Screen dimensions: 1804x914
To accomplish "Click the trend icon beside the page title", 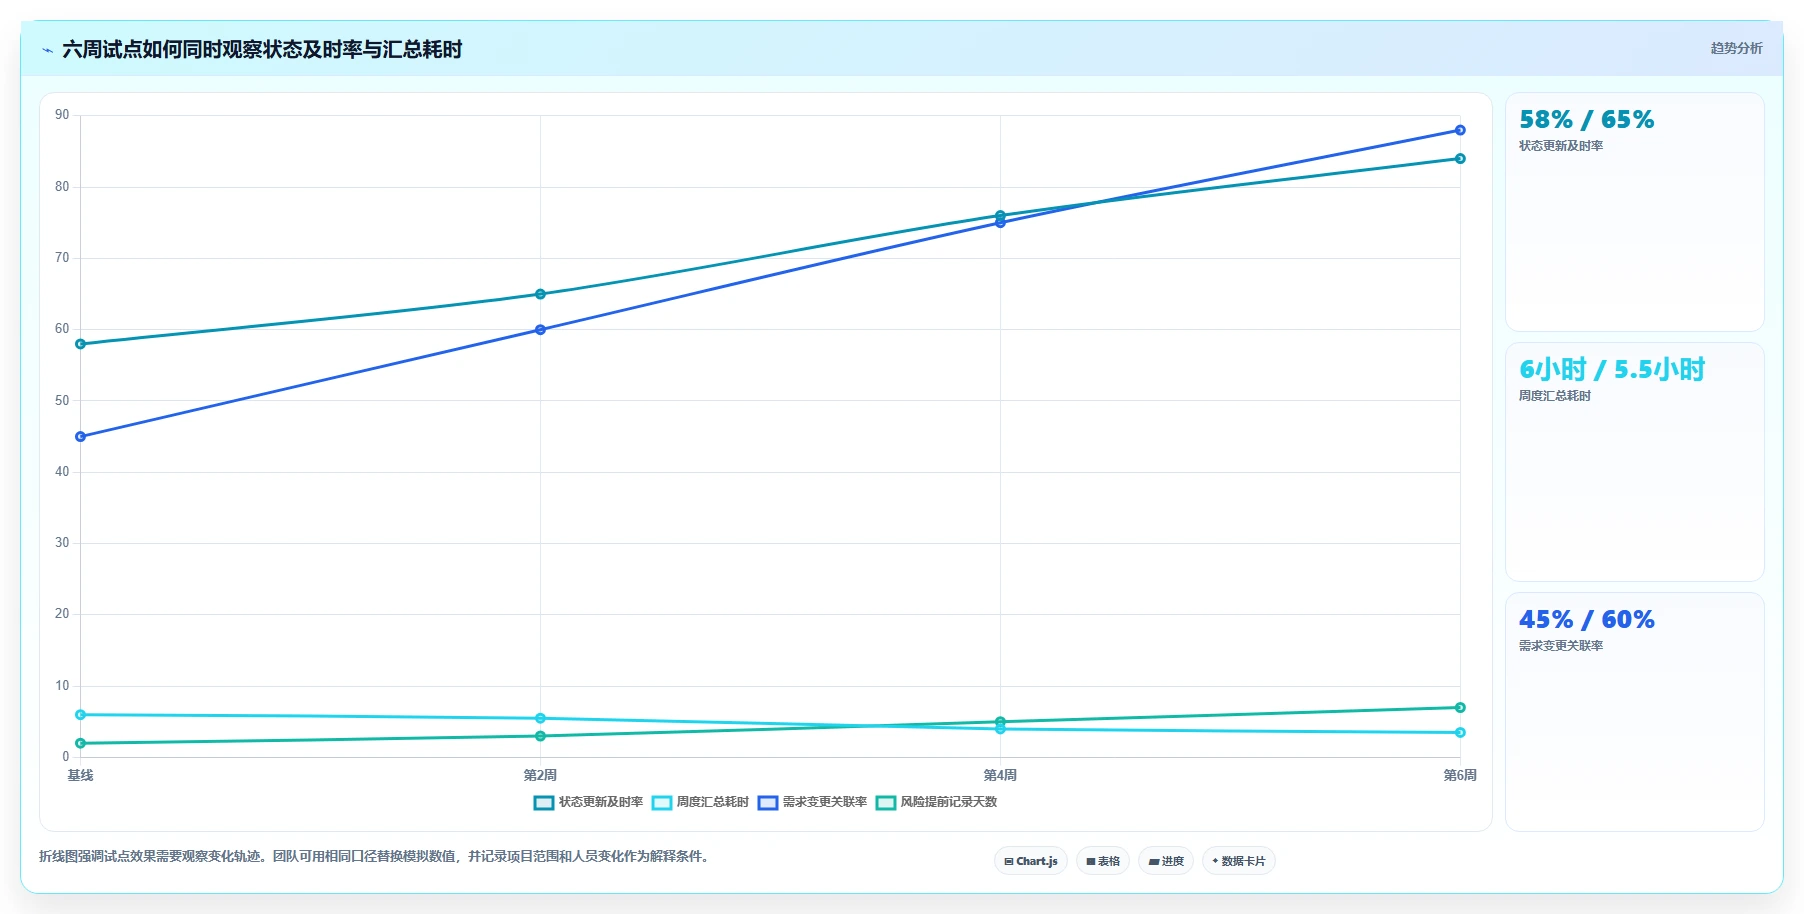I will pos(47,50).
